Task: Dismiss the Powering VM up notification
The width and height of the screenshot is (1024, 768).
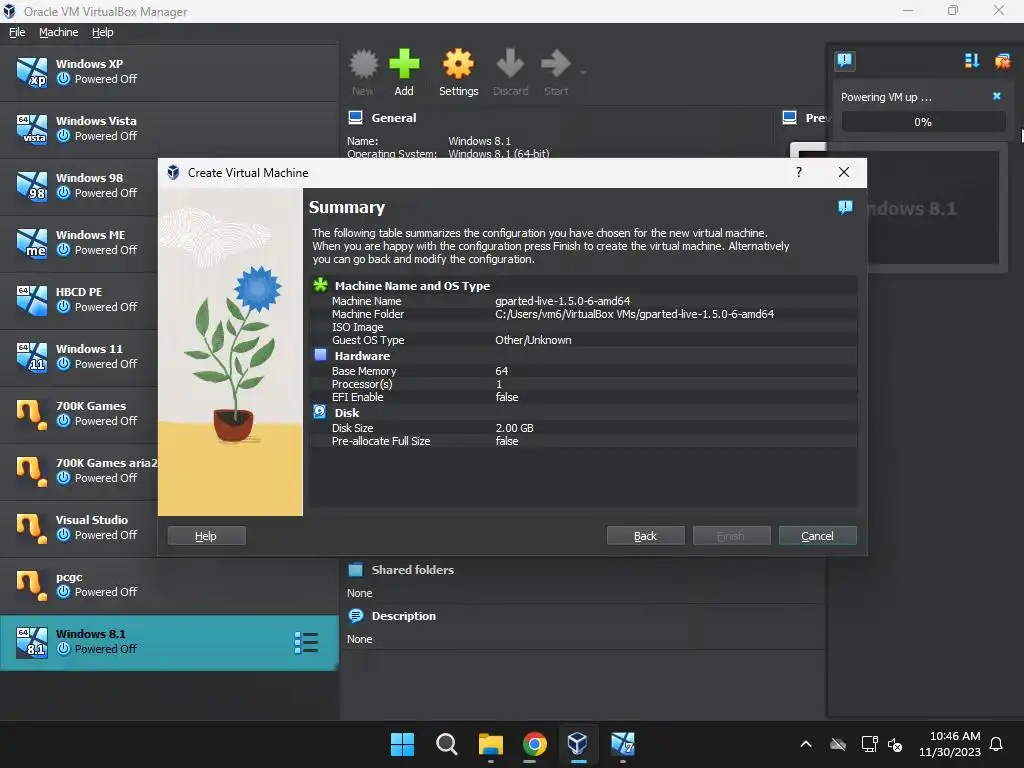Action: 997,96
